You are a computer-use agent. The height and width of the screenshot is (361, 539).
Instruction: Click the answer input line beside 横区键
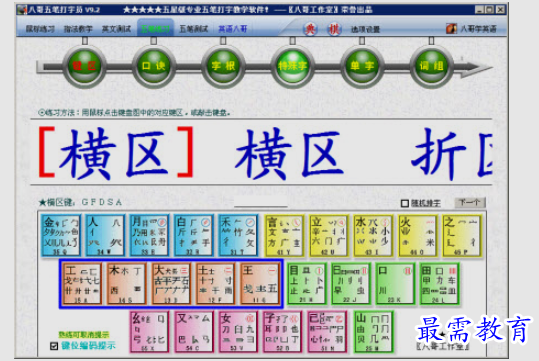click(x=261, y=203)
